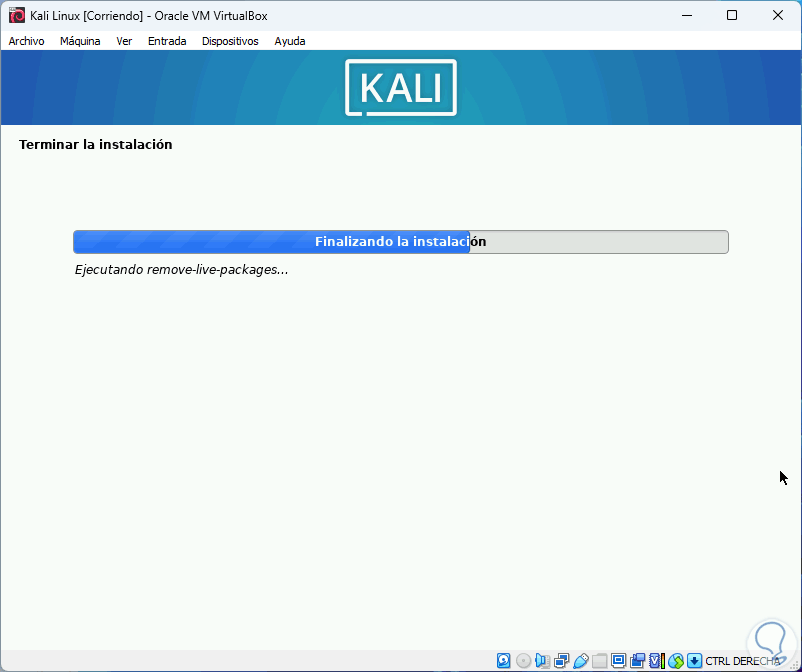
Task: Click the CPU virtualization status icon
Action: pyautogui.click(x=657, y=660)
